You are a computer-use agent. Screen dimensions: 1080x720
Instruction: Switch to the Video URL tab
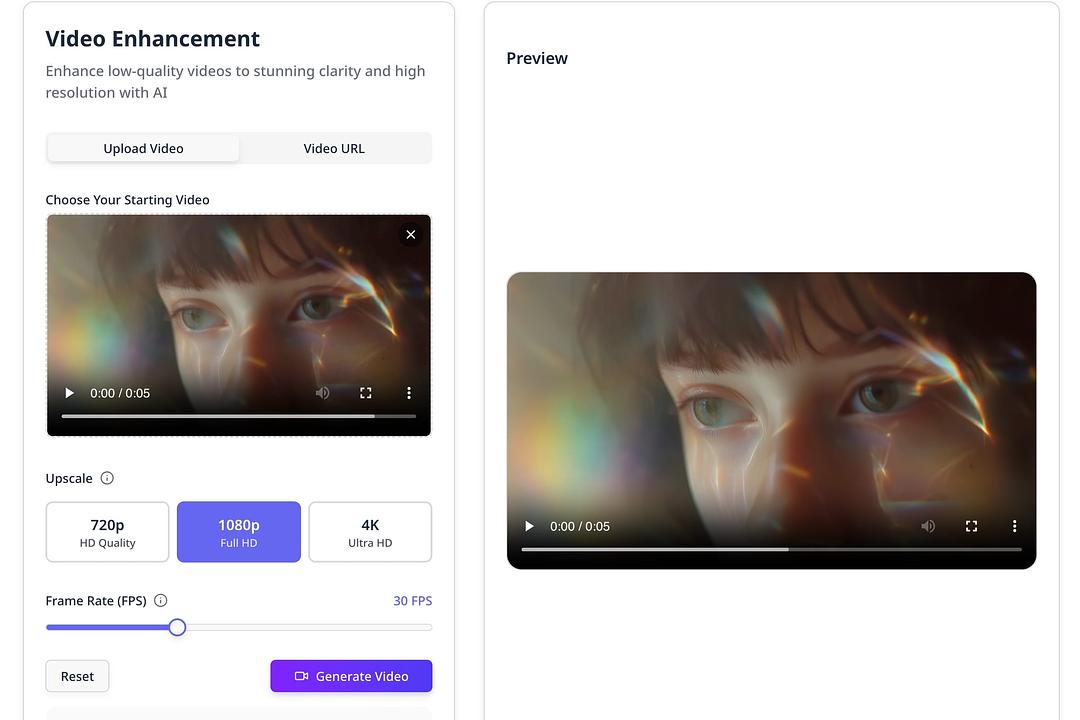(x=334, y=148)
